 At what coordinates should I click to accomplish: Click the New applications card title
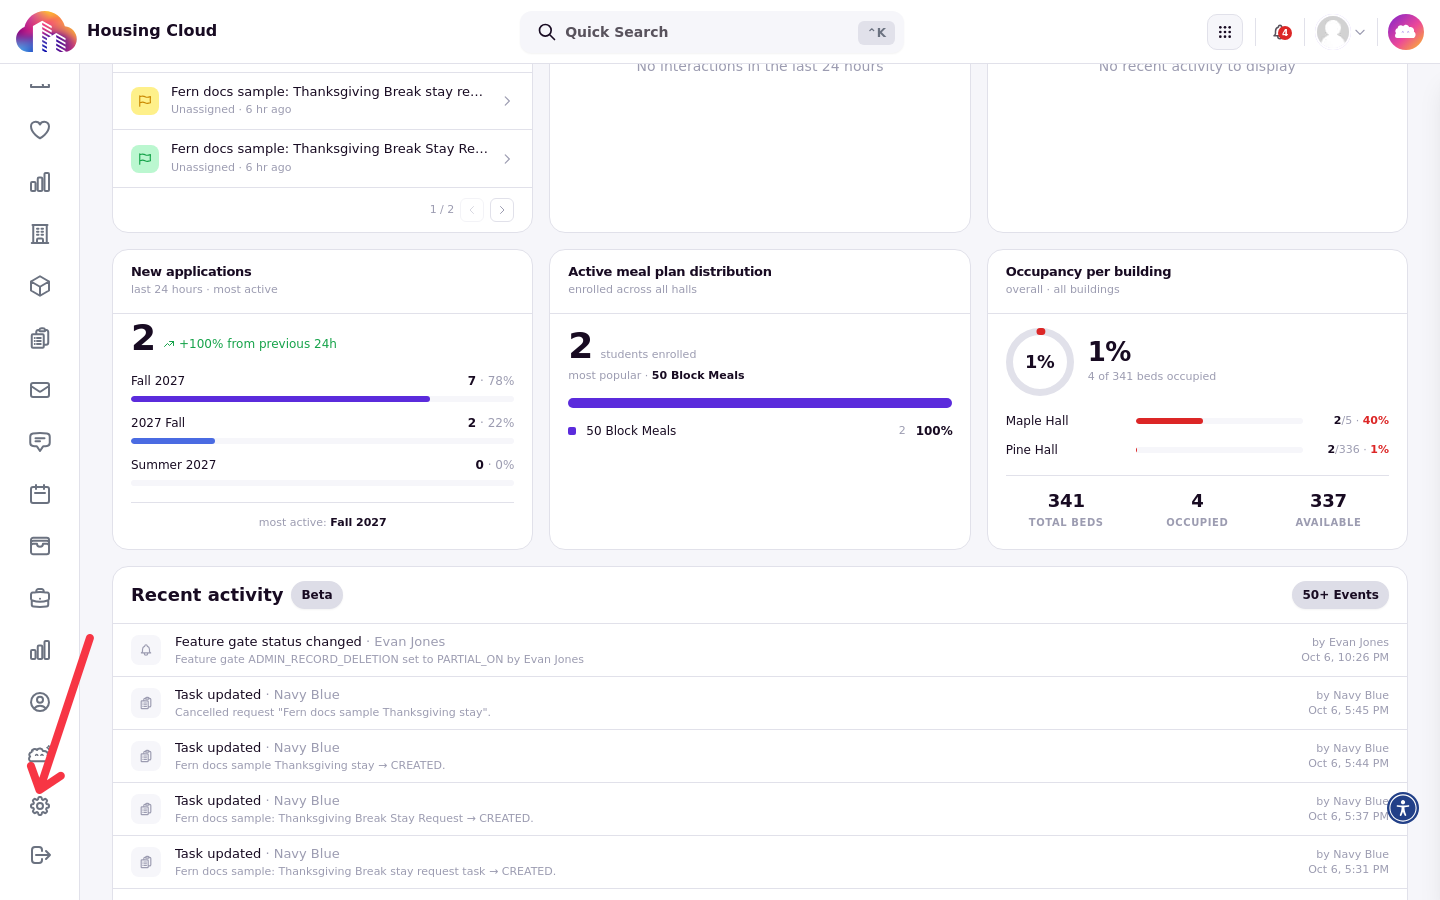coord(191,272)
